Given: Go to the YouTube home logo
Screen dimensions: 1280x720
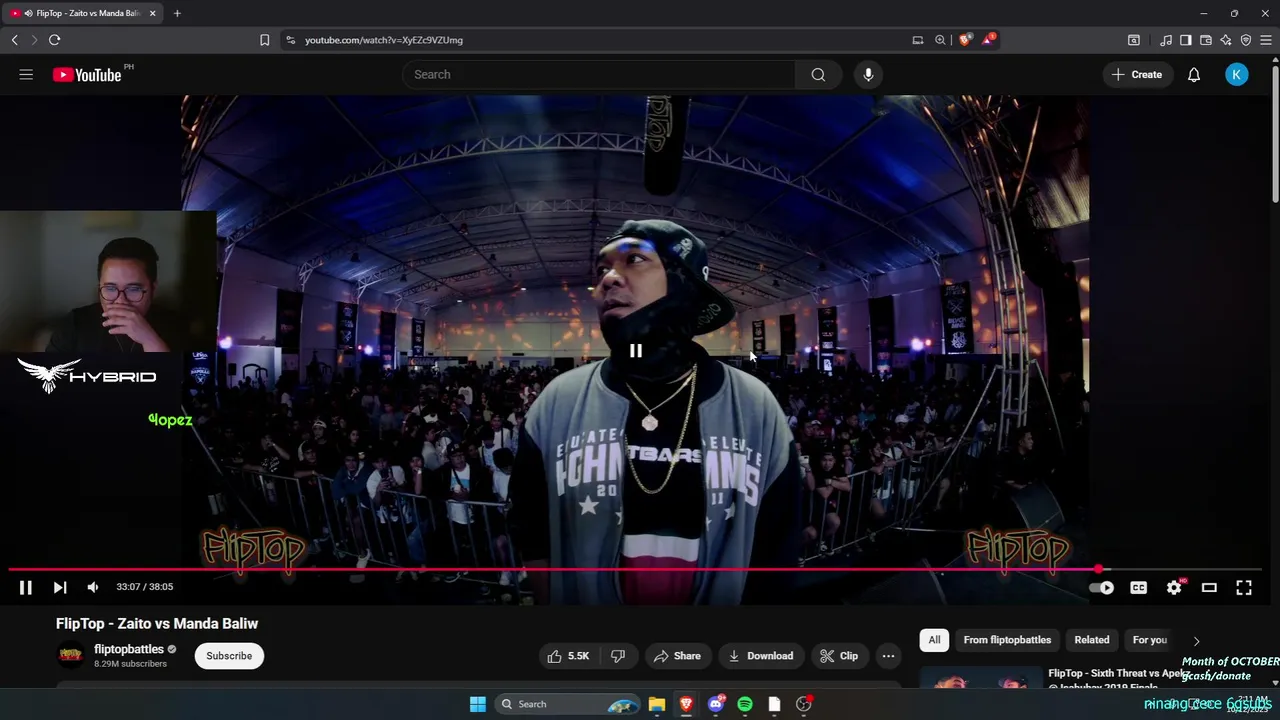Looking at the screenshot, I should [x=87, y=75].
